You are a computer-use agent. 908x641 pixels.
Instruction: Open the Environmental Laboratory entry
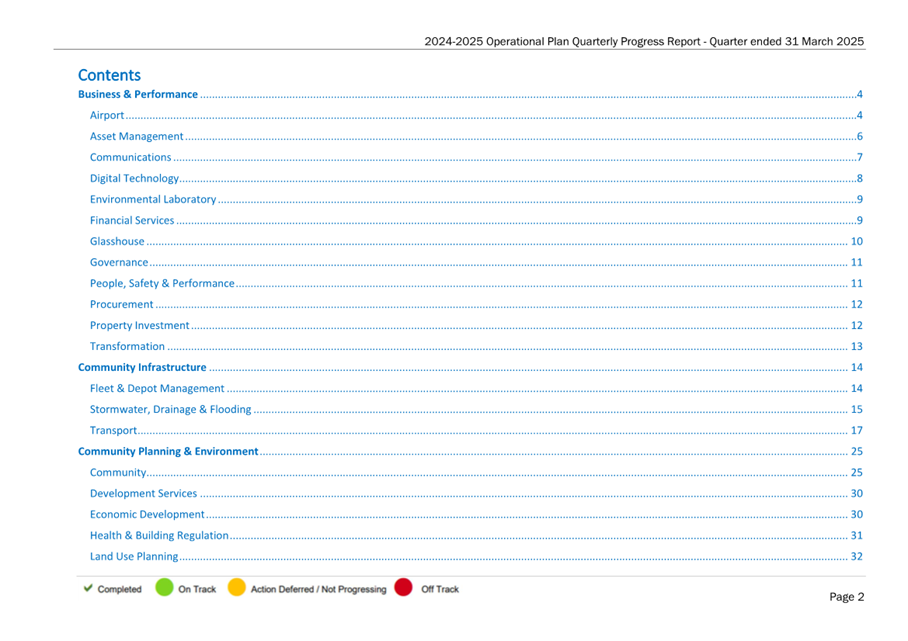[476, 199]
